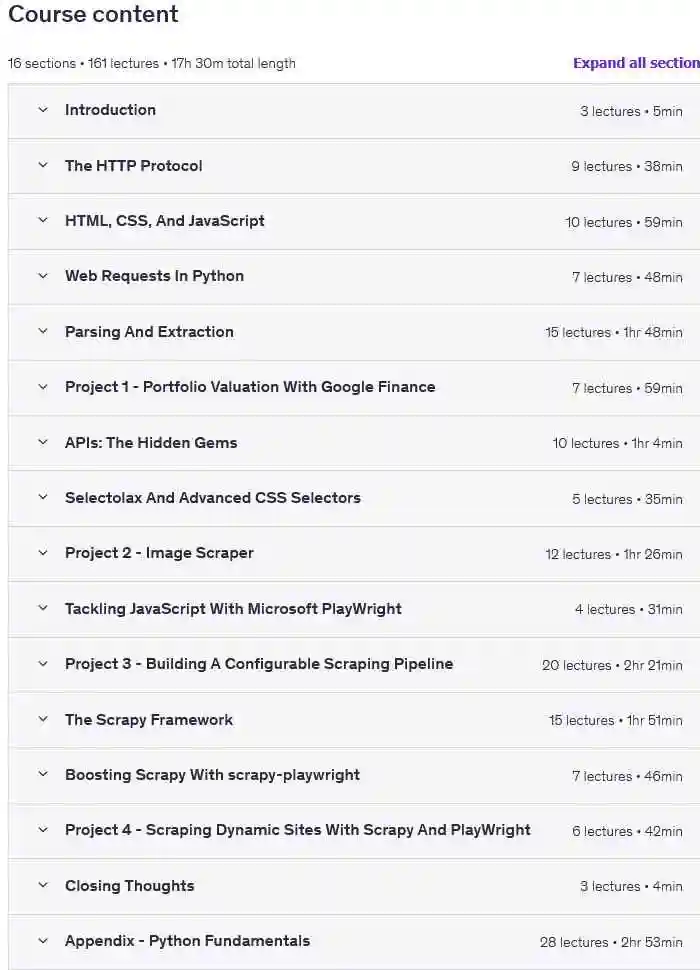Expand Boosting Scrapy With scrapy-playwright chevron
Viewport: 700px width, 970px height.
point(43,775)
